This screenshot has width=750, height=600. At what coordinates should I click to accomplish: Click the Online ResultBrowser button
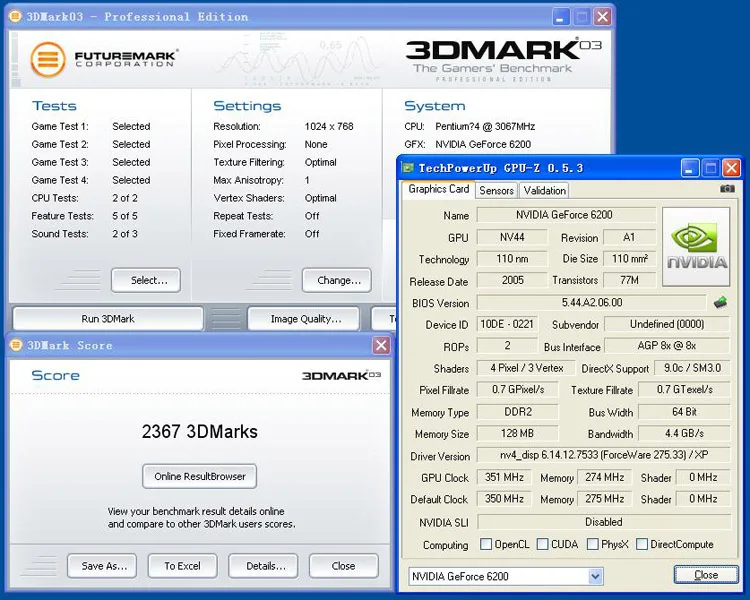pyautogui.click(x=199, y=476)
